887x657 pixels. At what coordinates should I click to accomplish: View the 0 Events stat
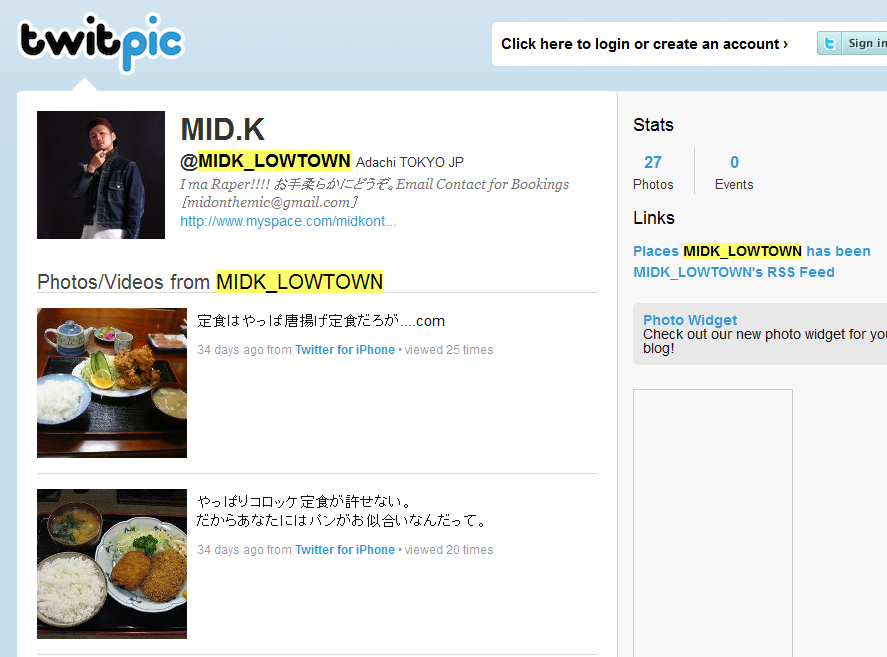(734, 172)
